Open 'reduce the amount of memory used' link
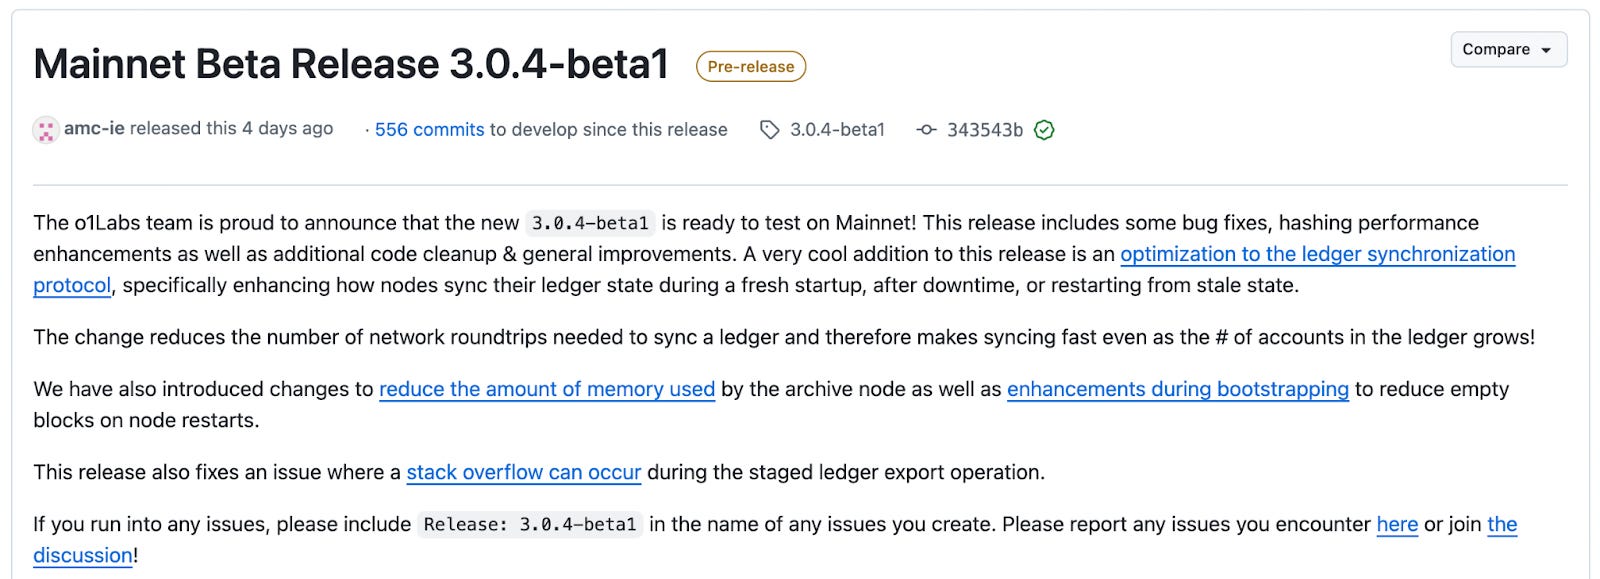Image resolution: width=1600 pixels, height=579 pixels. (x=547, y=389)
